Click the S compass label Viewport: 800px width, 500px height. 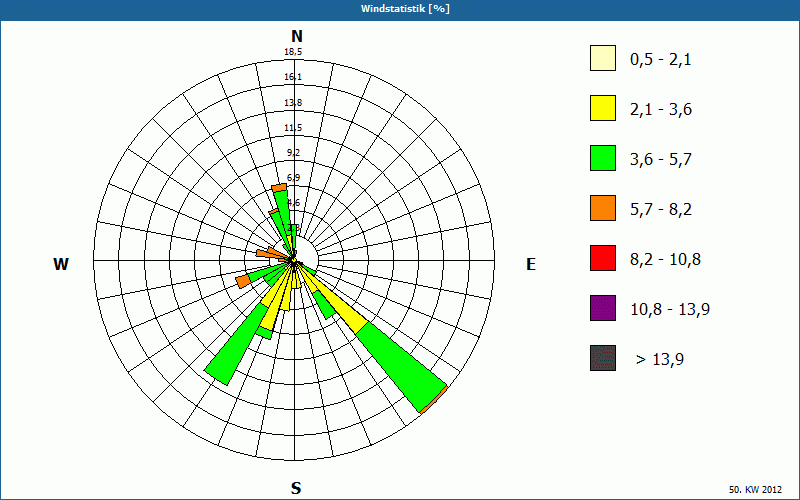(x=296, y=488)
